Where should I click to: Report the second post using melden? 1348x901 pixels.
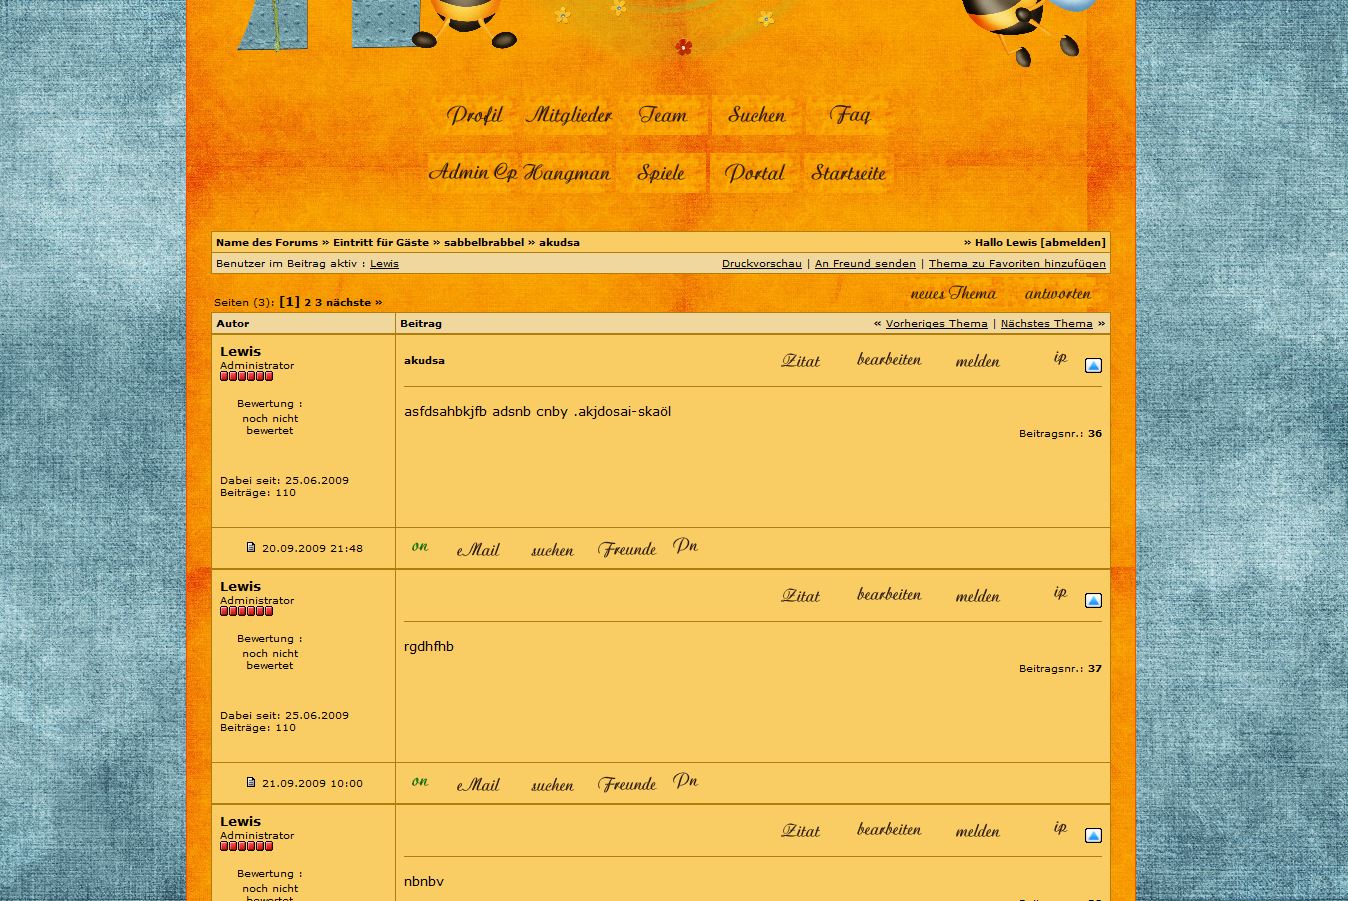coord(977,596)
